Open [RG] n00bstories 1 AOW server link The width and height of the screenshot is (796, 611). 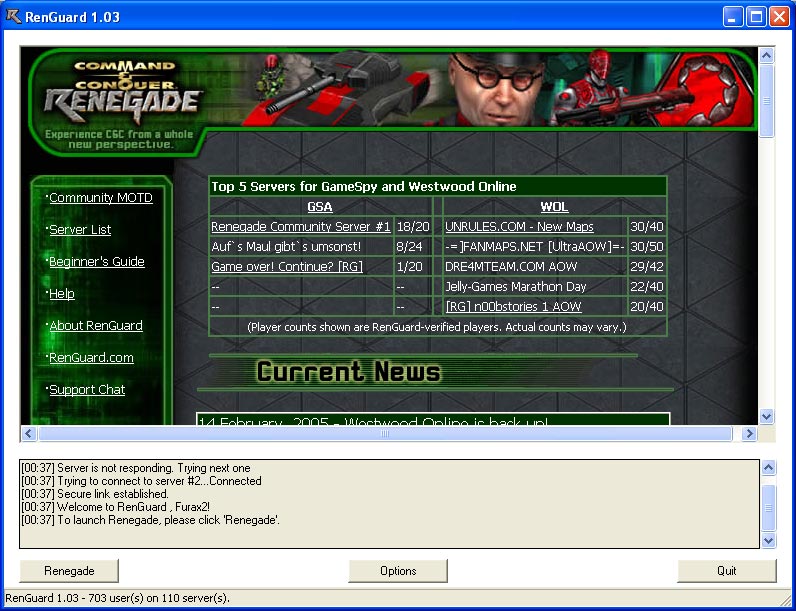513,307
